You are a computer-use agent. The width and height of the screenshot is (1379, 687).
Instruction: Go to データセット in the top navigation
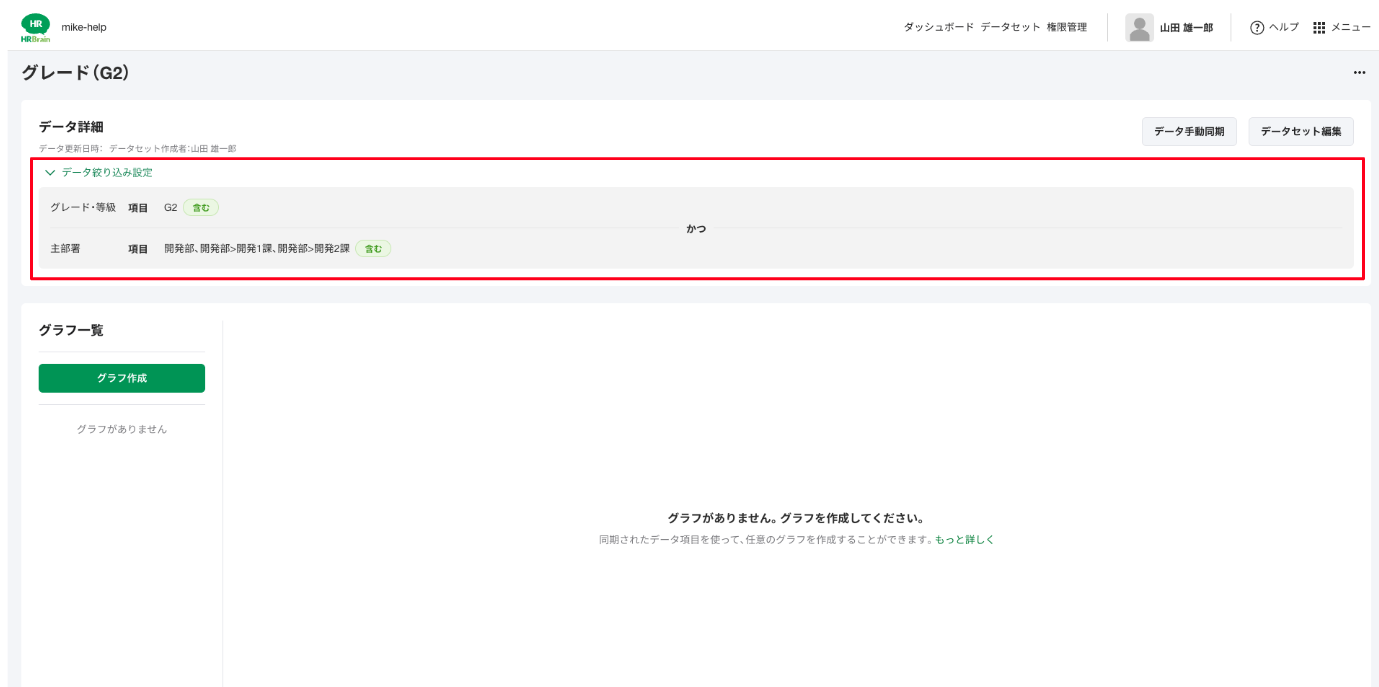click(1010, 28)
